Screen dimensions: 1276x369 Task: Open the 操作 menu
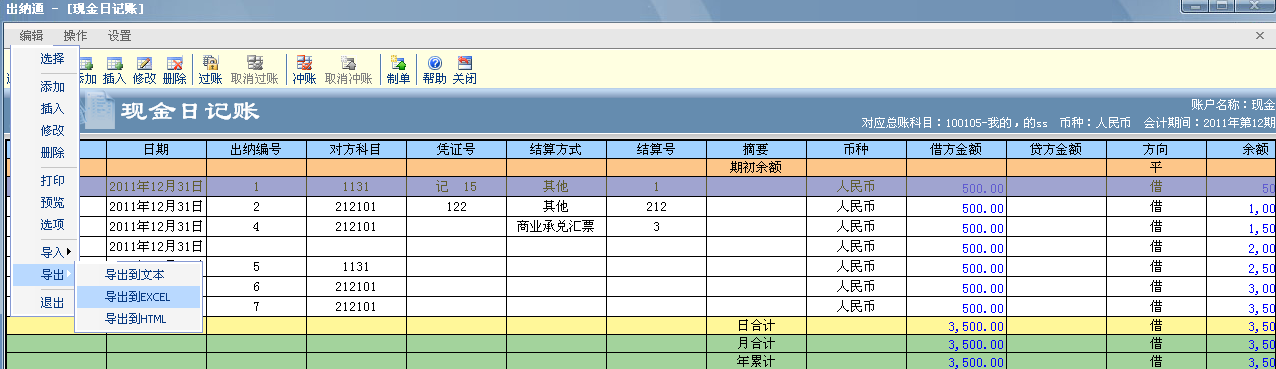click(x=75, y=36)
